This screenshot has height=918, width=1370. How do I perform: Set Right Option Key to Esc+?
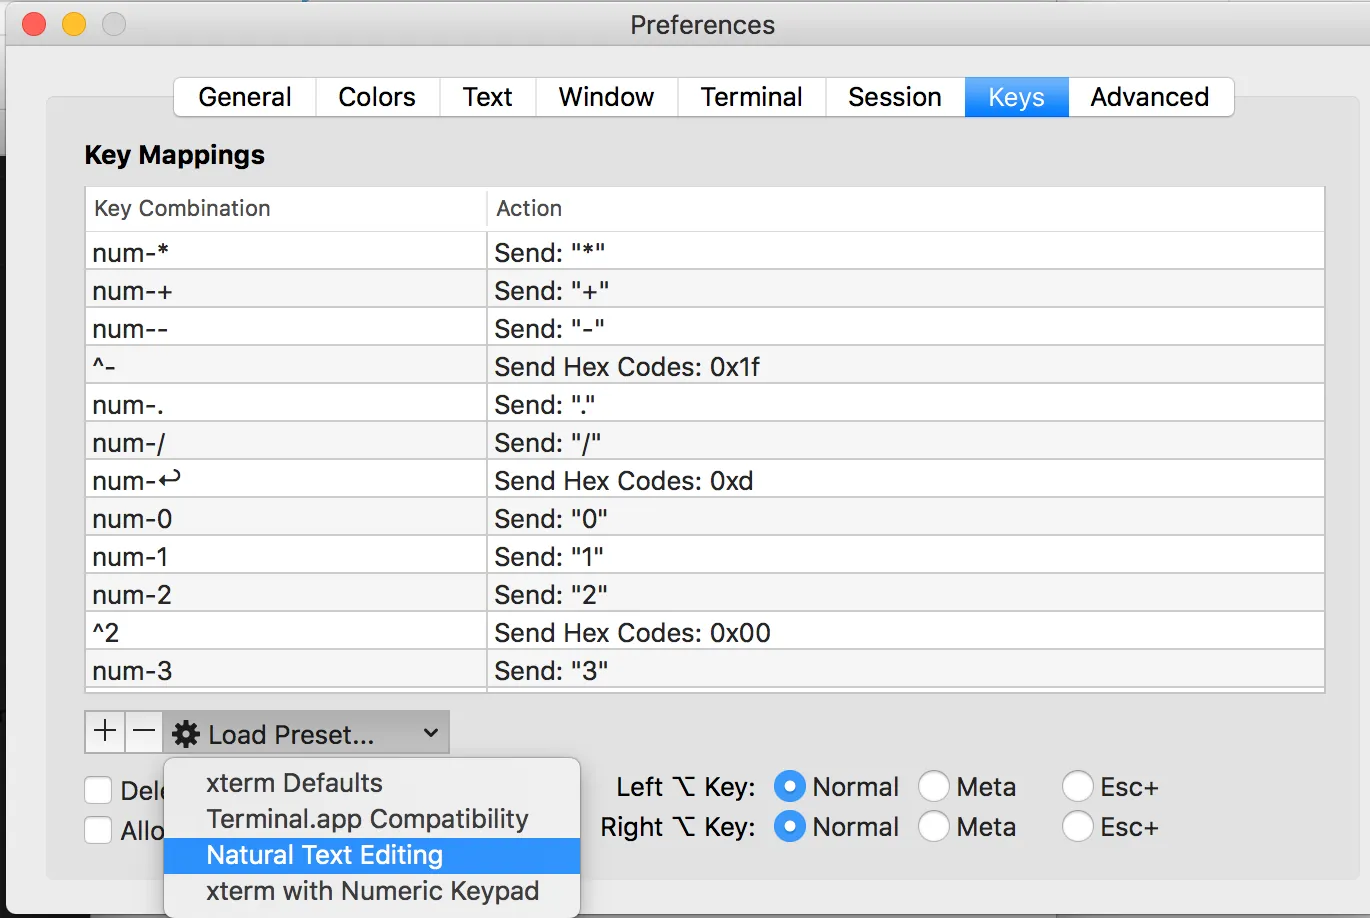pos(1078,827)
